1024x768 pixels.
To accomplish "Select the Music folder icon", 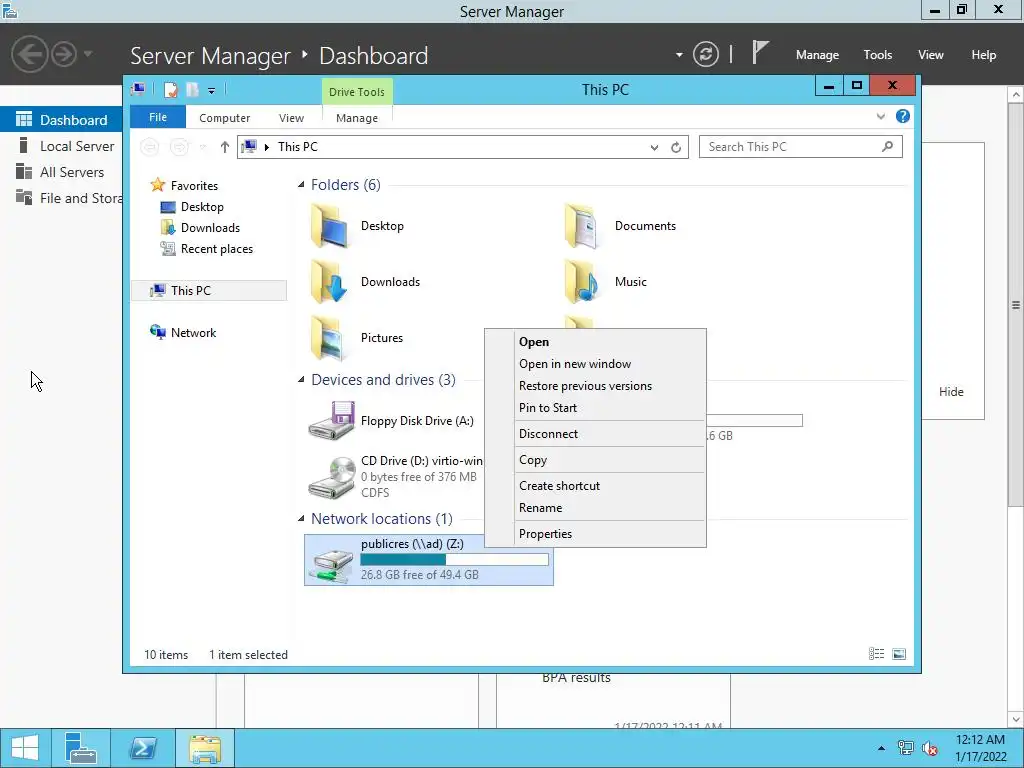I will click(x=581, y=282).
